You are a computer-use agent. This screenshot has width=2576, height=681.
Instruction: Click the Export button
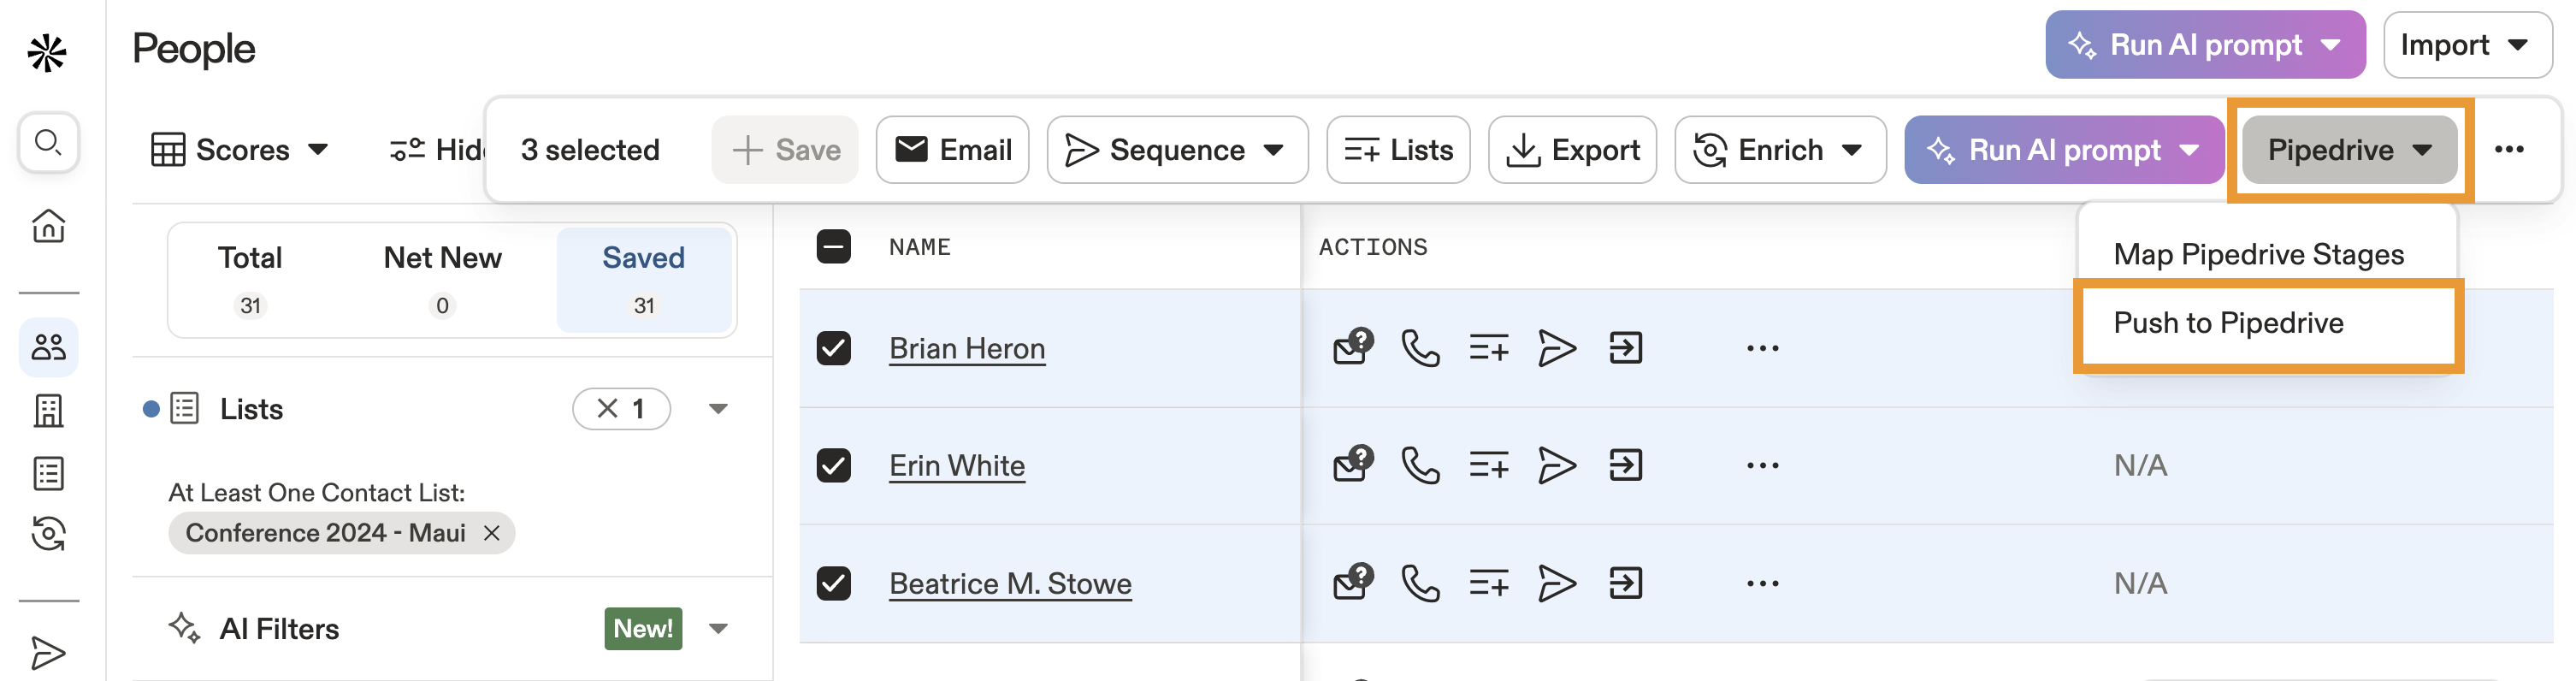(x=1572, y=150)
